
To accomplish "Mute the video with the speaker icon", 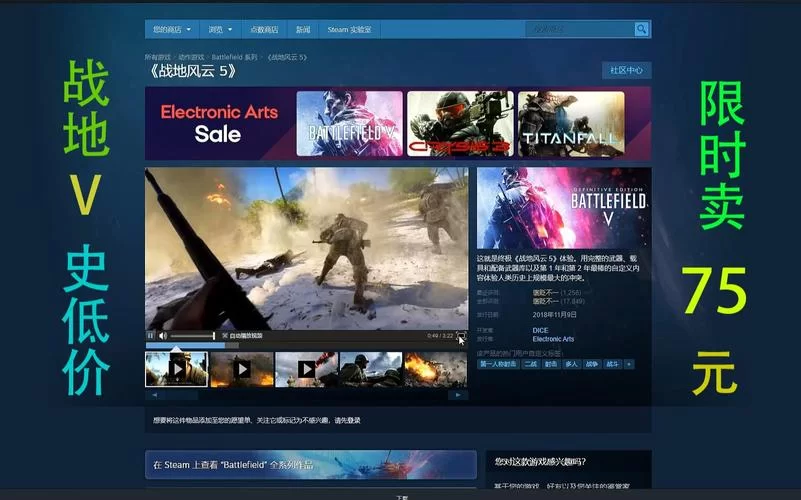I will click(163, 336).
